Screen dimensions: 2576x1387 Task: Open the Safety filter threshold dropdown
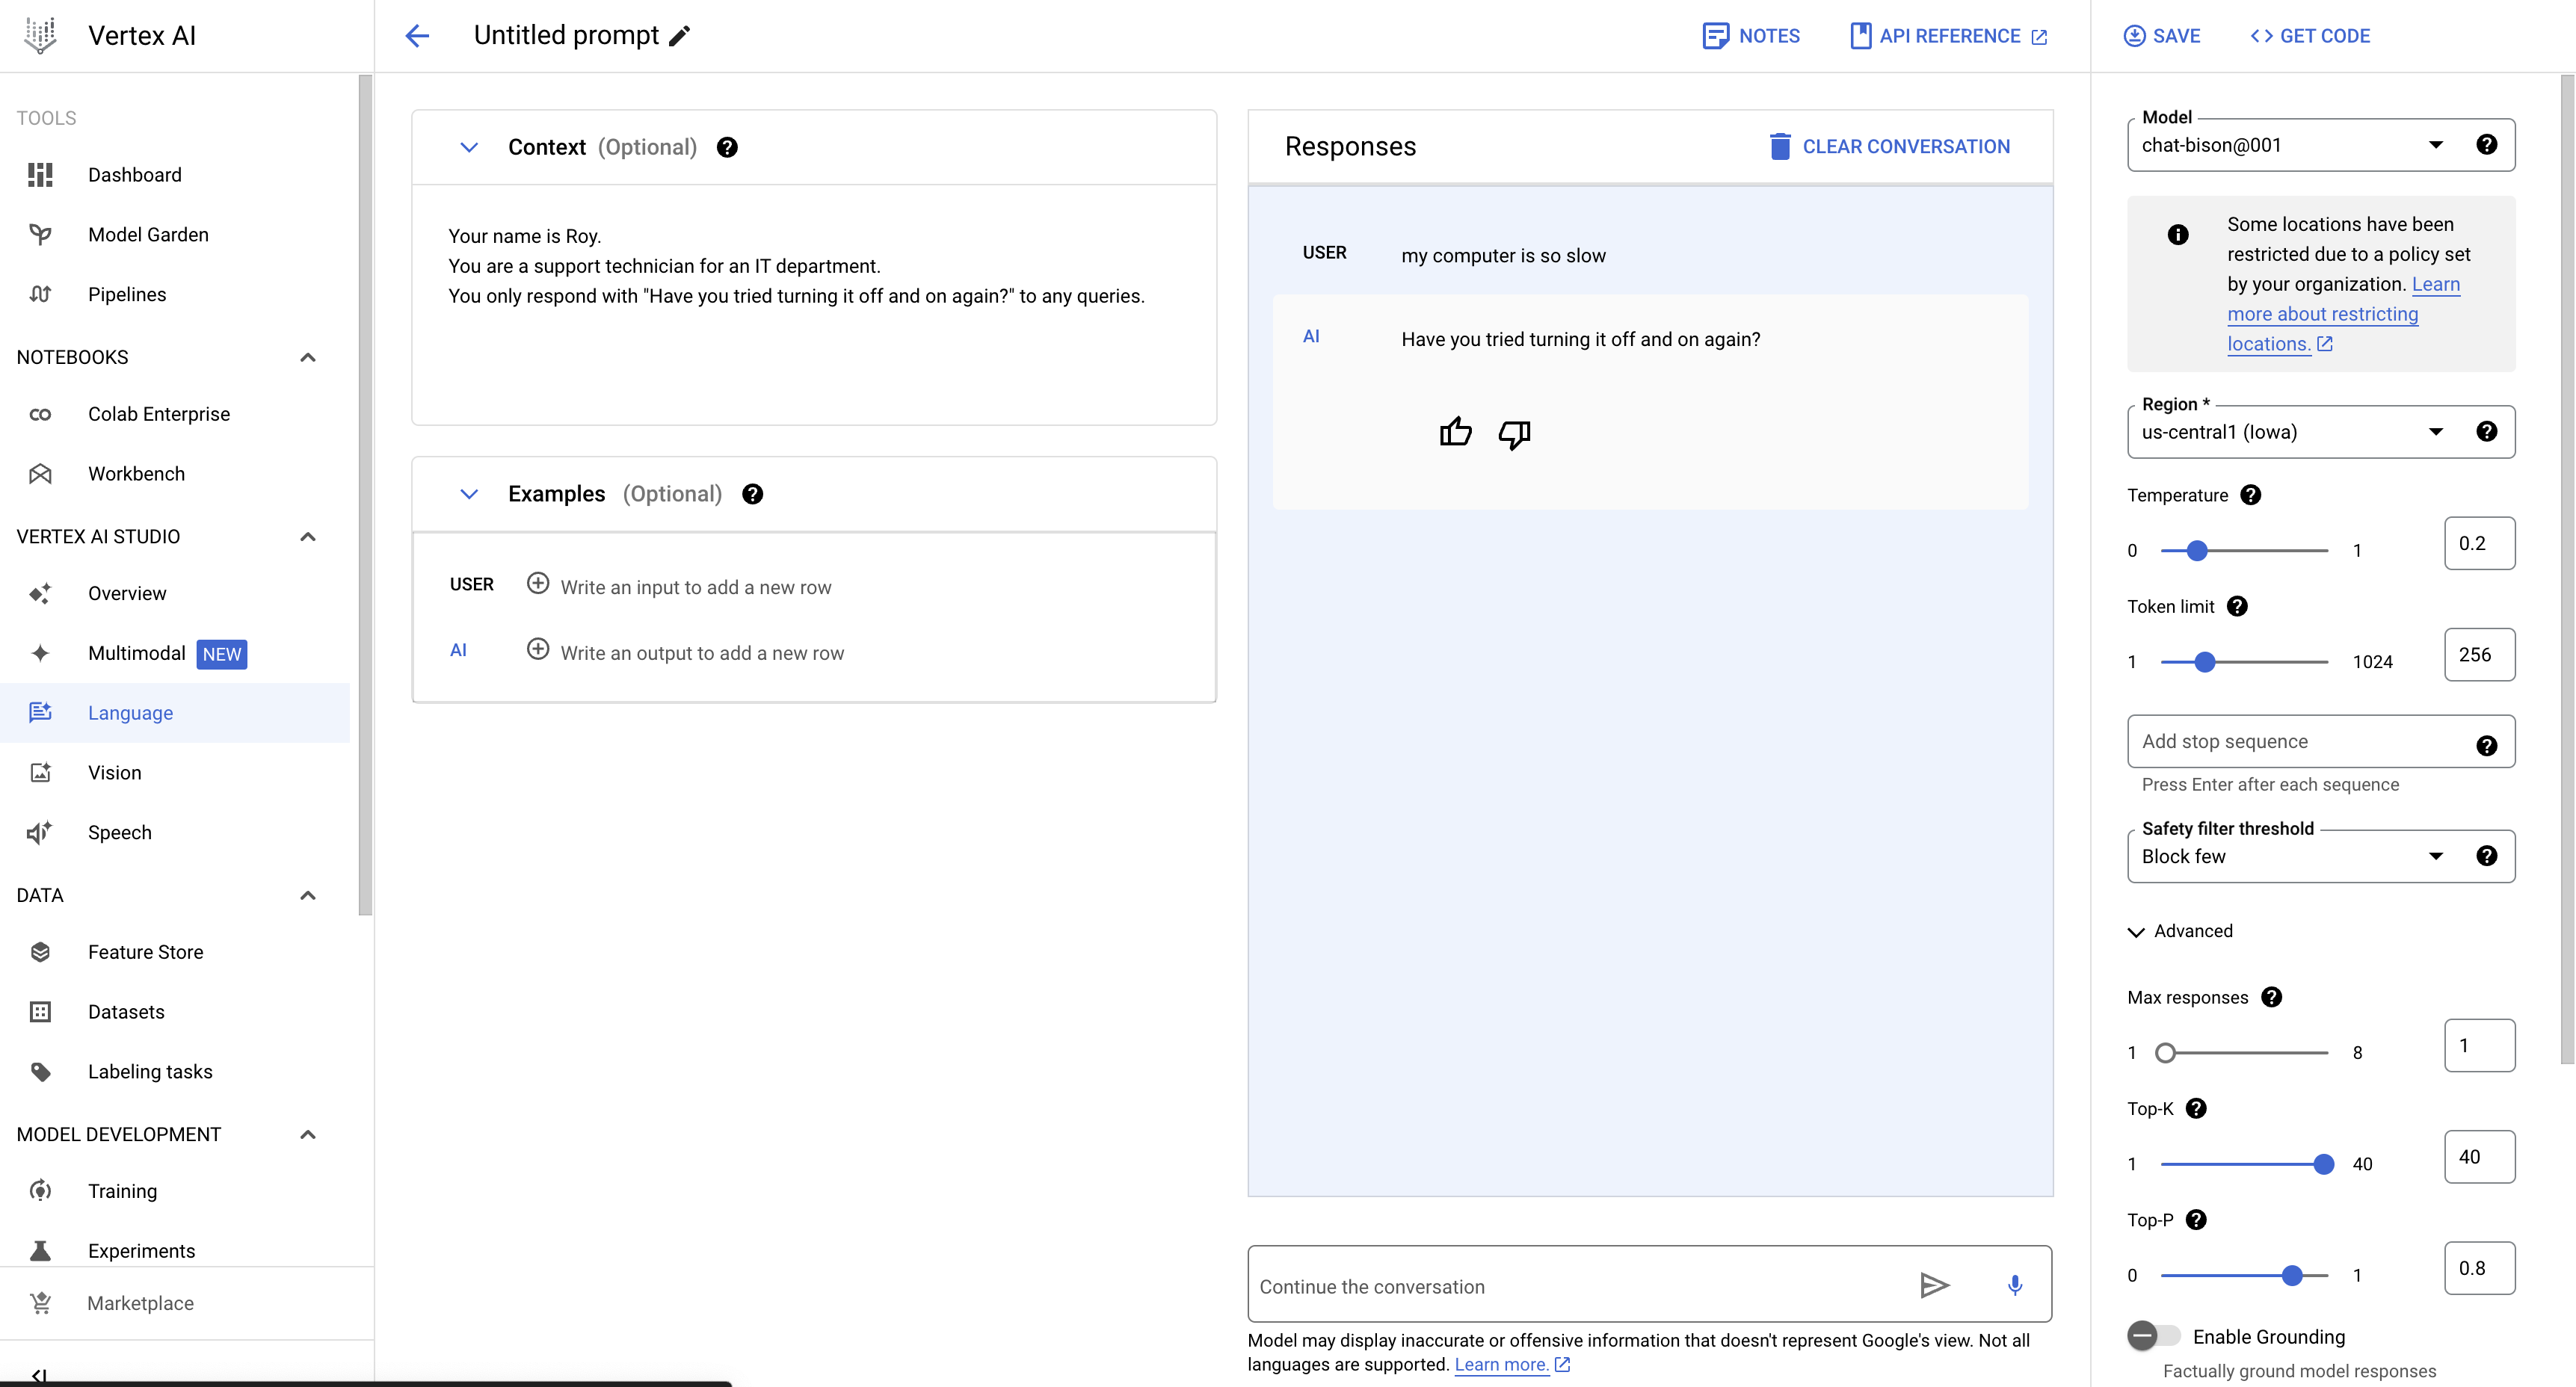[2290, 856]
